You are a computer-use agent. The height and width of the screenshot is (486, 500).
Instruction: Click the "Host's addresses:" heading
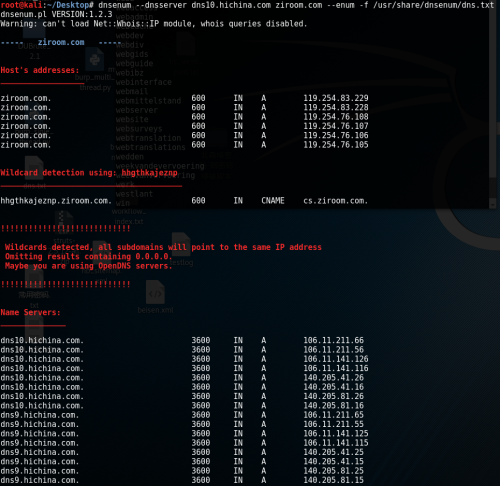point(40,70)
